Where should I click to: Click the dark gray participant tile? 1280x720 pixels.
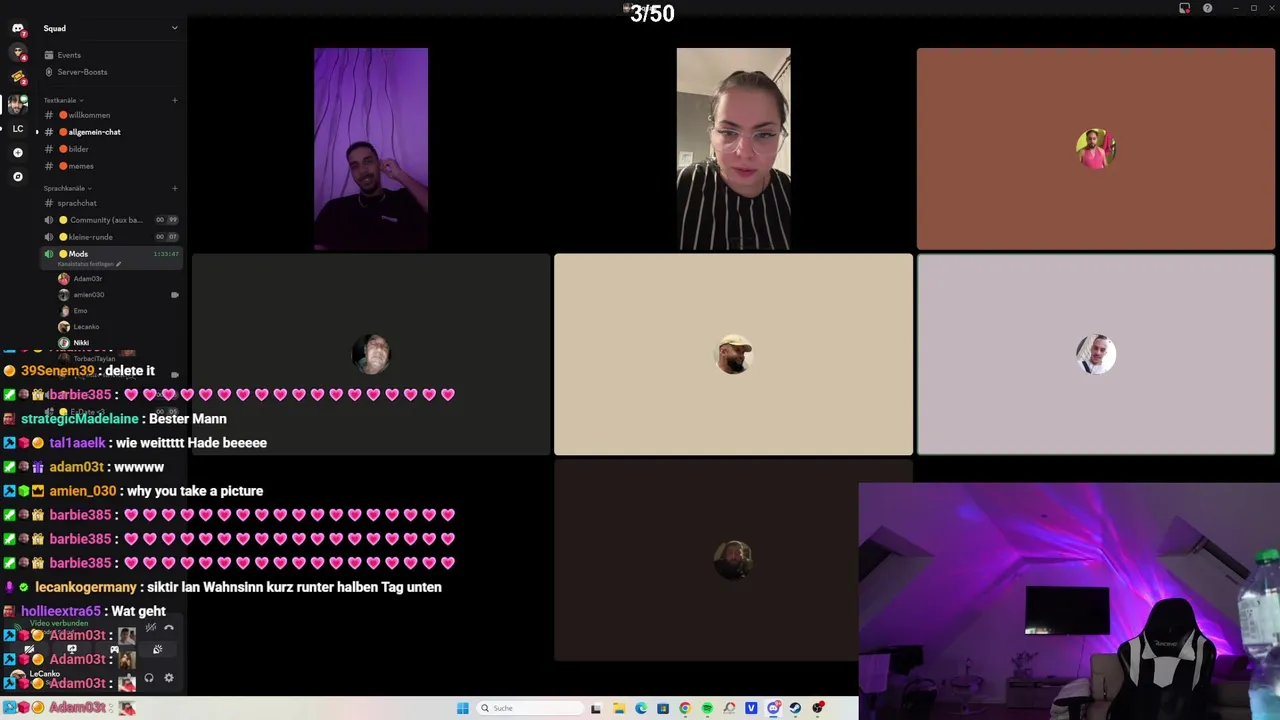coord(371,354)
